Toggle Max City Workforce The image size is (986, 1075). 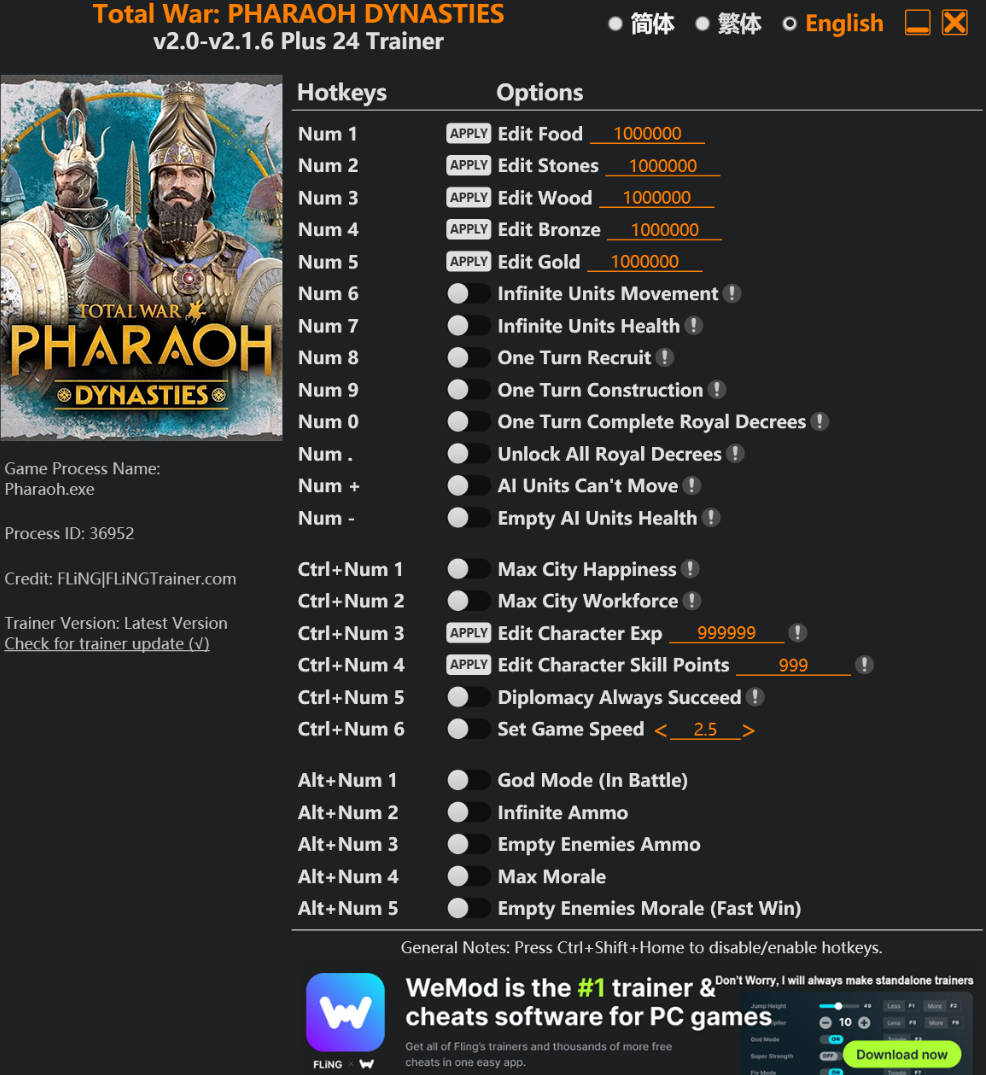click(468, 601)
